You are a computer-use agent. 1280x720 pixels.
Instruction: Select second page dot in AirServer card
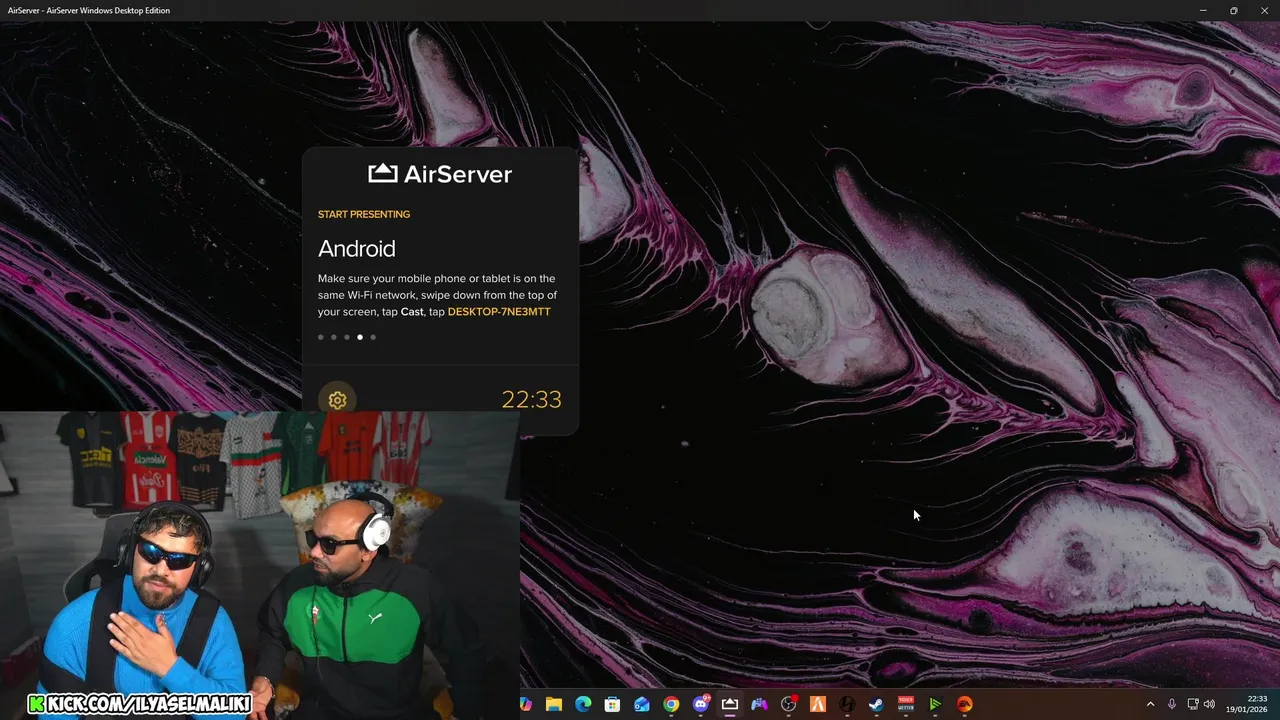334,337
